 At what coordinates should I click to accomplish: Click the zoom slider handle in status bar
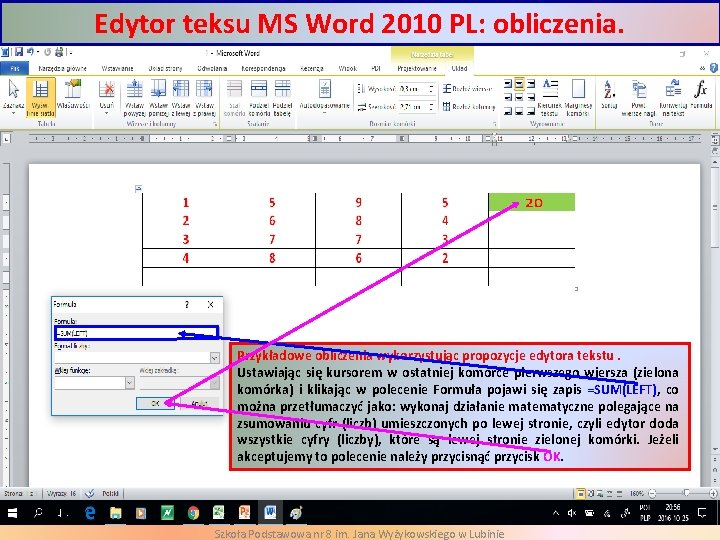click(x=686, y=493)
